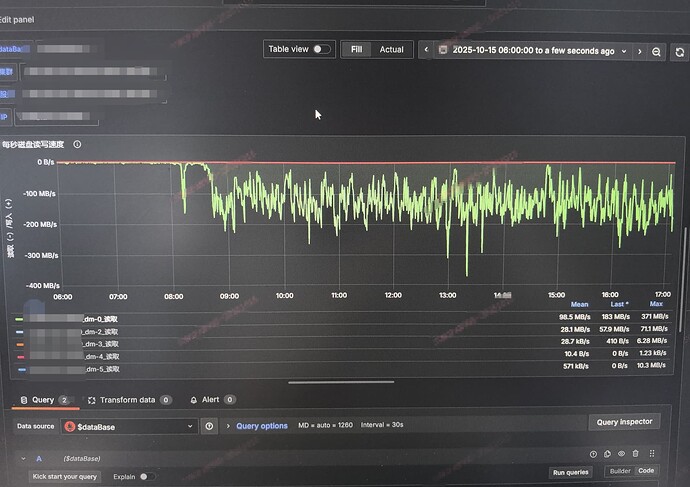
Task: Hide query A with eye icon
Action: pos(621,454)
